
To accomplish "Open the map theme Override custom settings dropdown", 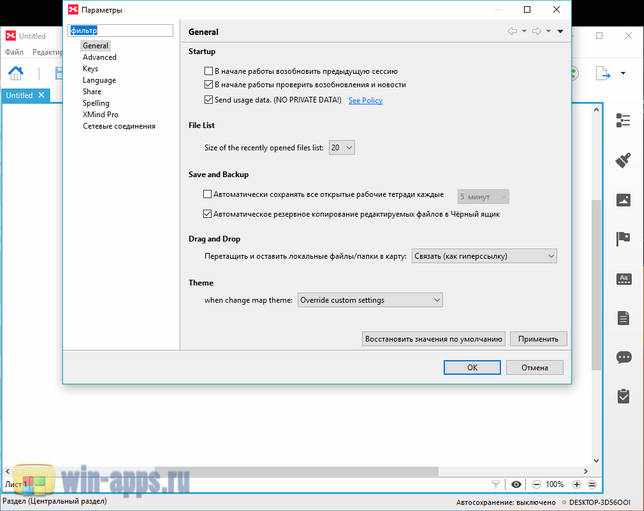I will click(x=370, y=300).
